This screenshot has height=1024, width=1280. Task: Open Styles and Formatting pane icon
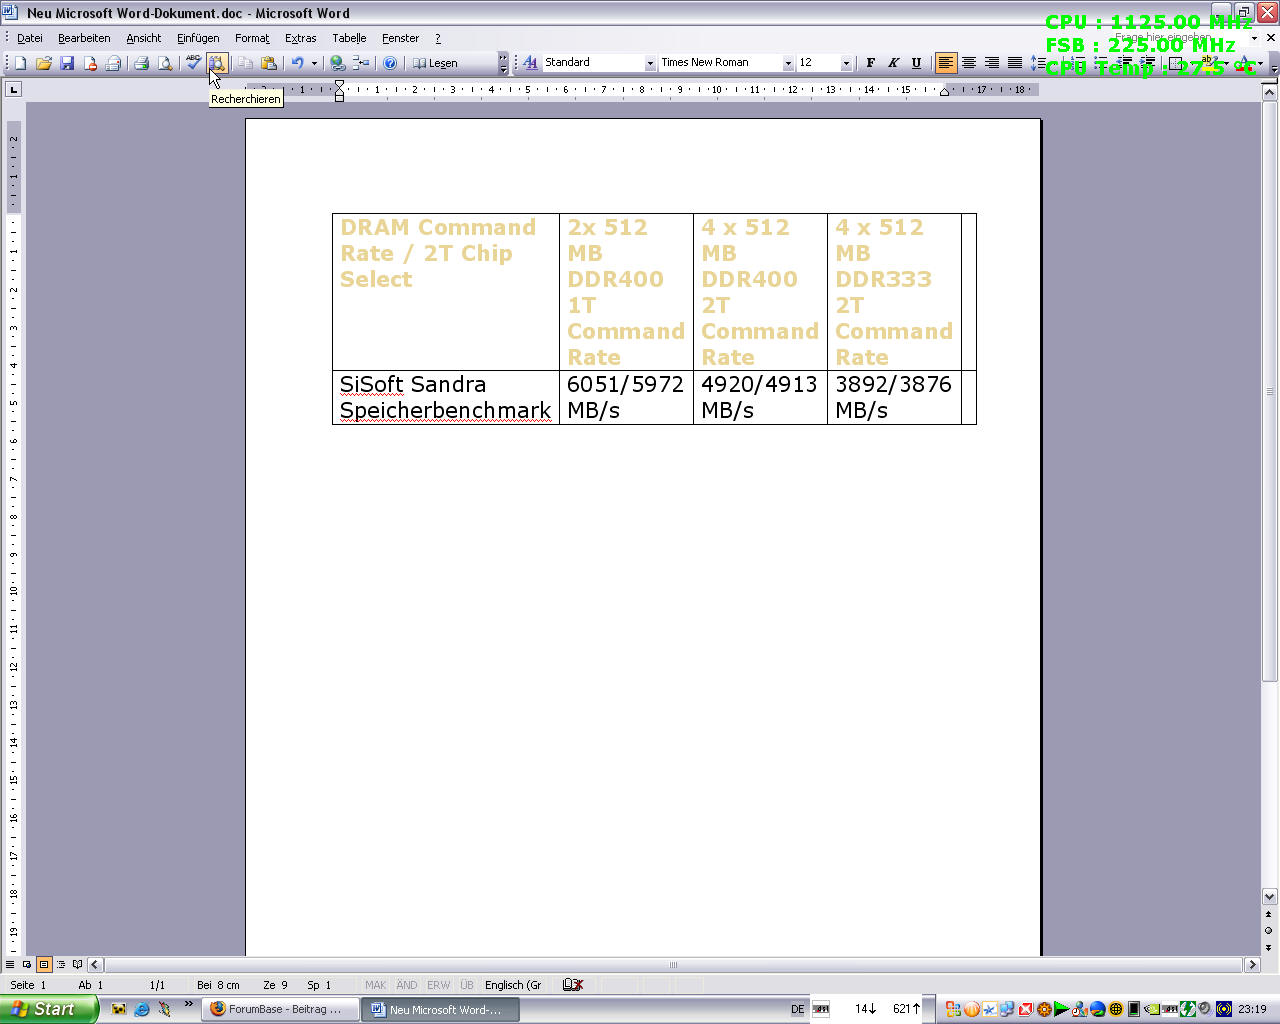coord(530,63)
